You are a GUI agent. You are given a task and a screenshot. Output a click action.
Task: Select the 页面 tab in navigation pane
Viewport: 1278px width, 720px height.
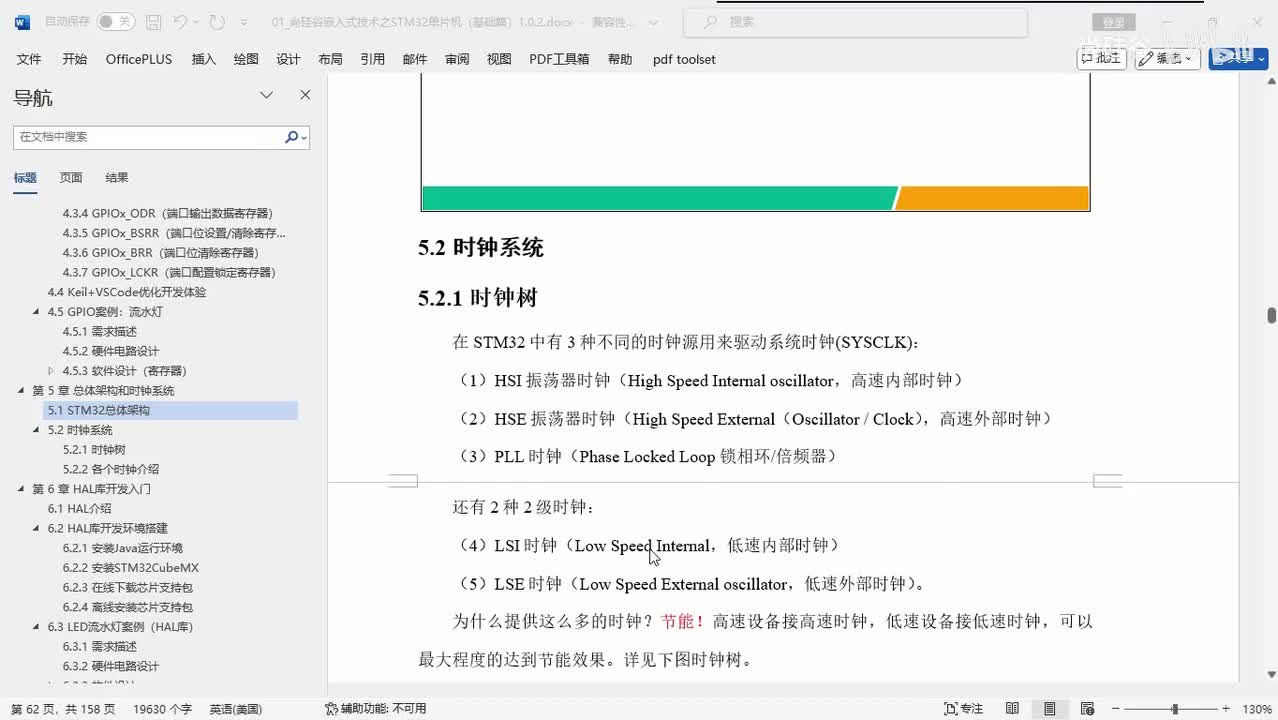71,177
